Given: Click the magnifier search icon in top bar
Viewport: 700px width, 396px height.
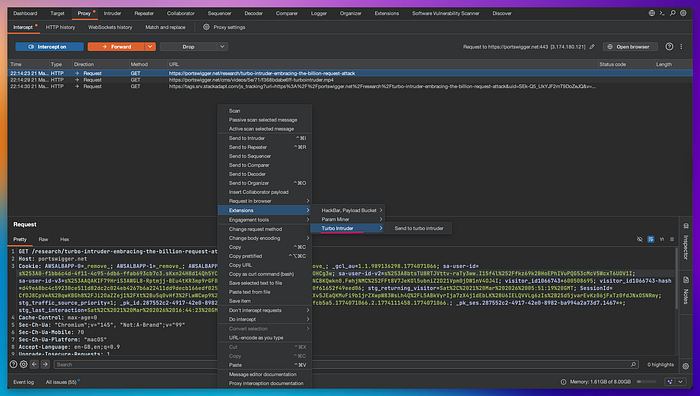Looking at the screenshot, I should point(673,13).
